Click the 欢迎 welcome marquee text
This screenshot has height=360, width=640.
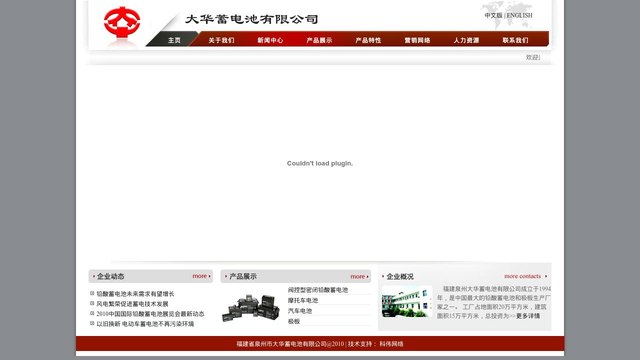pyautogui.click(x=533, y=58)
